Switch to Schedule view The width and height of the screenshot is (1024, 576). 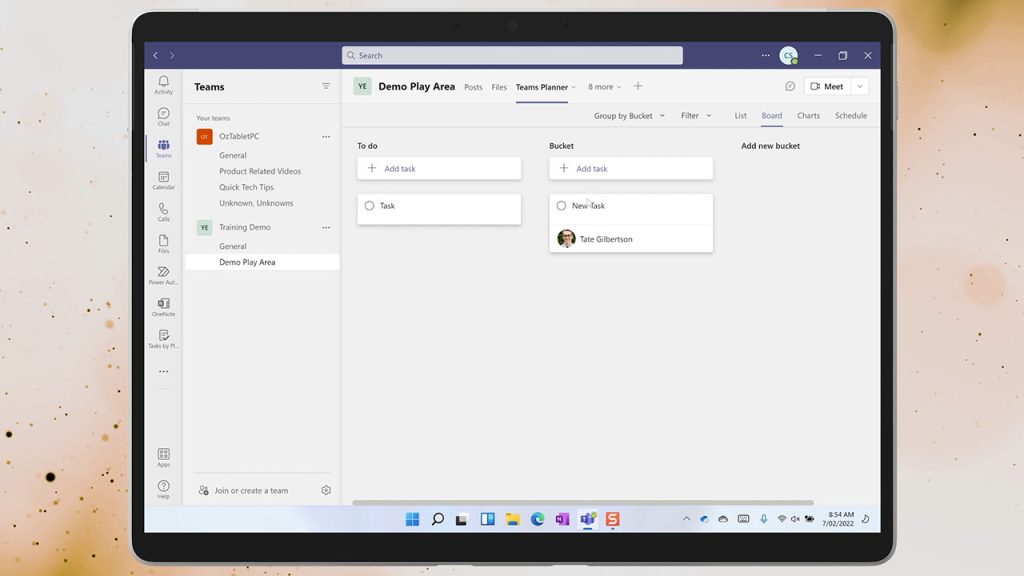[x=851, y=116]
